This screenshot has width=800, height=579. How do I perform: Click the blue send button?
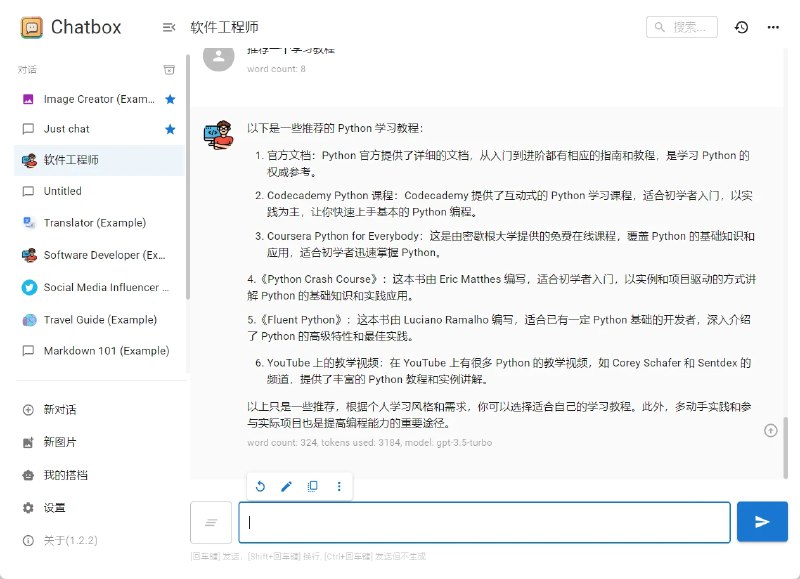762,521
